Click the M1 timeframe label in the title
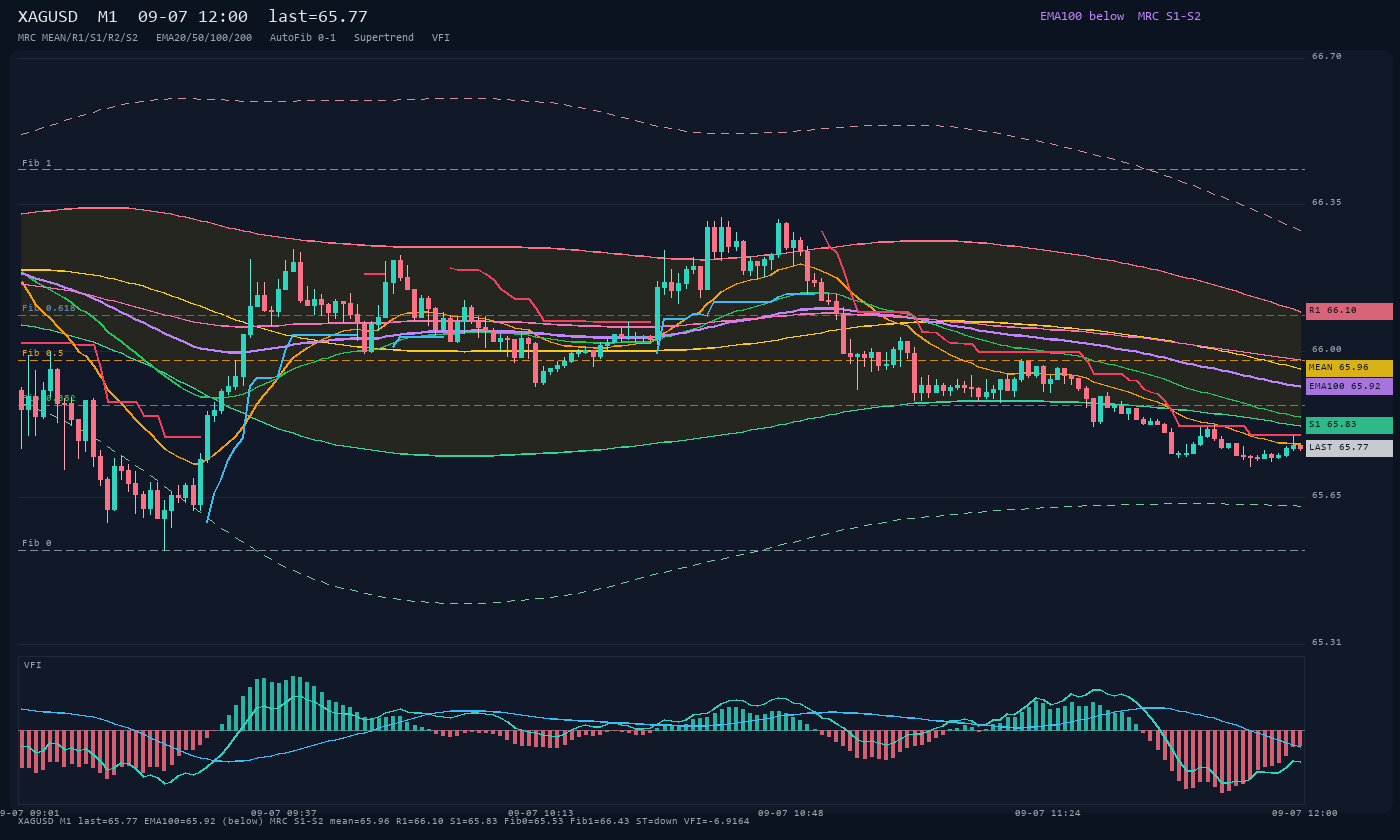Screen dimensions: 1400x840 108,17
